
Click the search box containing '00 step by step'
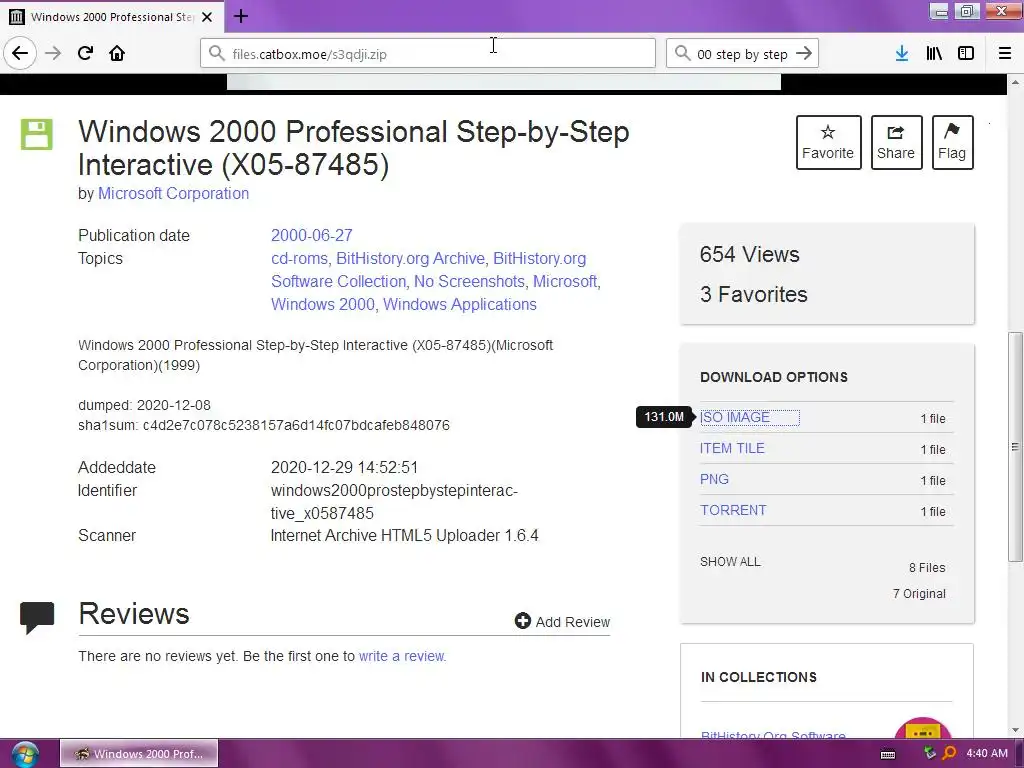coord(741,54)
